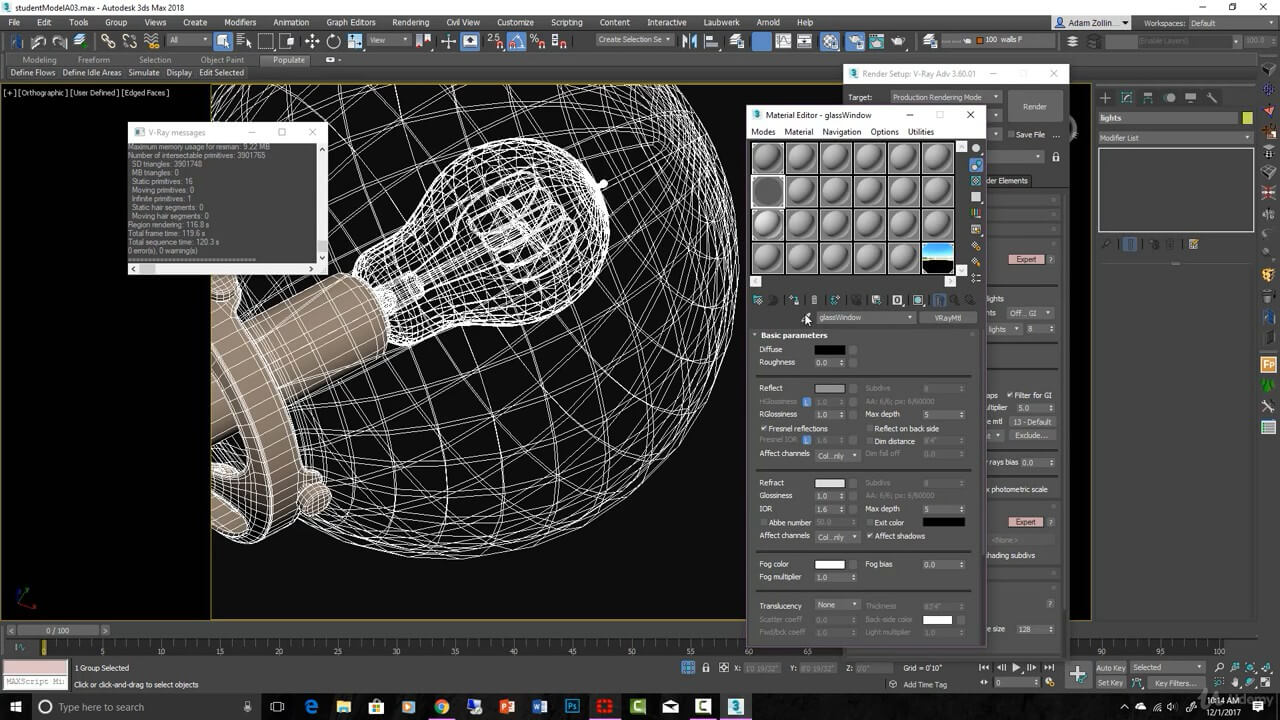
Task: Toggle Fresnel reflections checkbox
Action: click(x=764, y=428)
